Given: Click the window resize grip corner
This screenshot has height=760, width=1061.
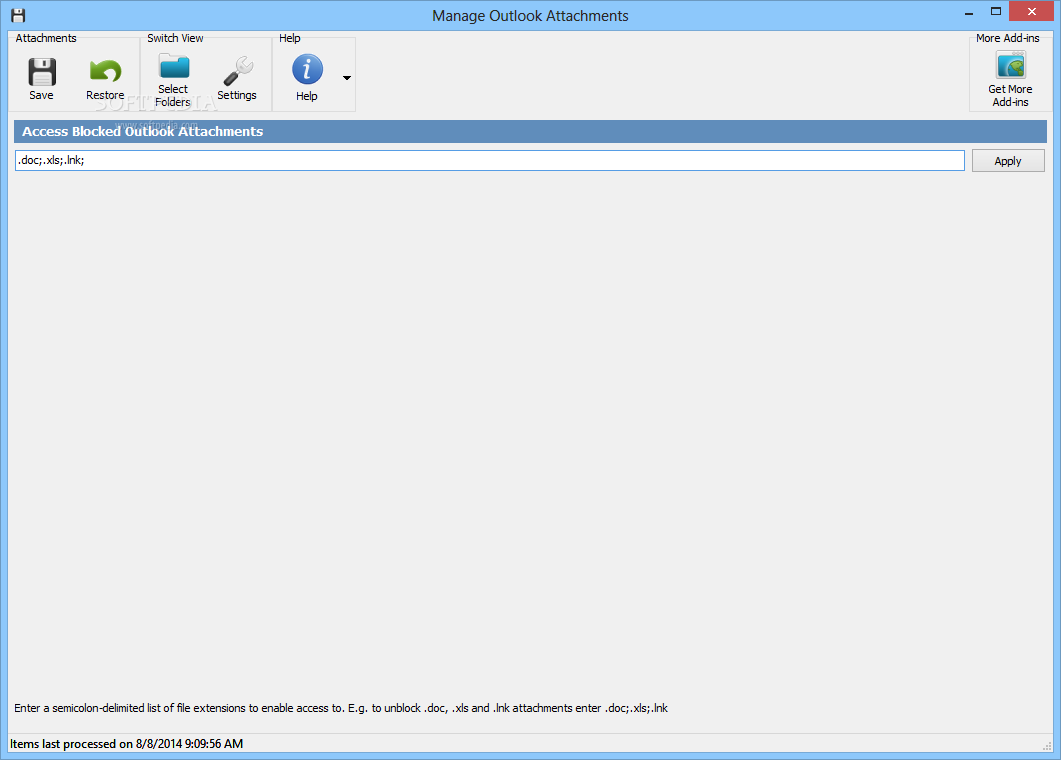Looking at the screenshot, I should pos(1047,746).
